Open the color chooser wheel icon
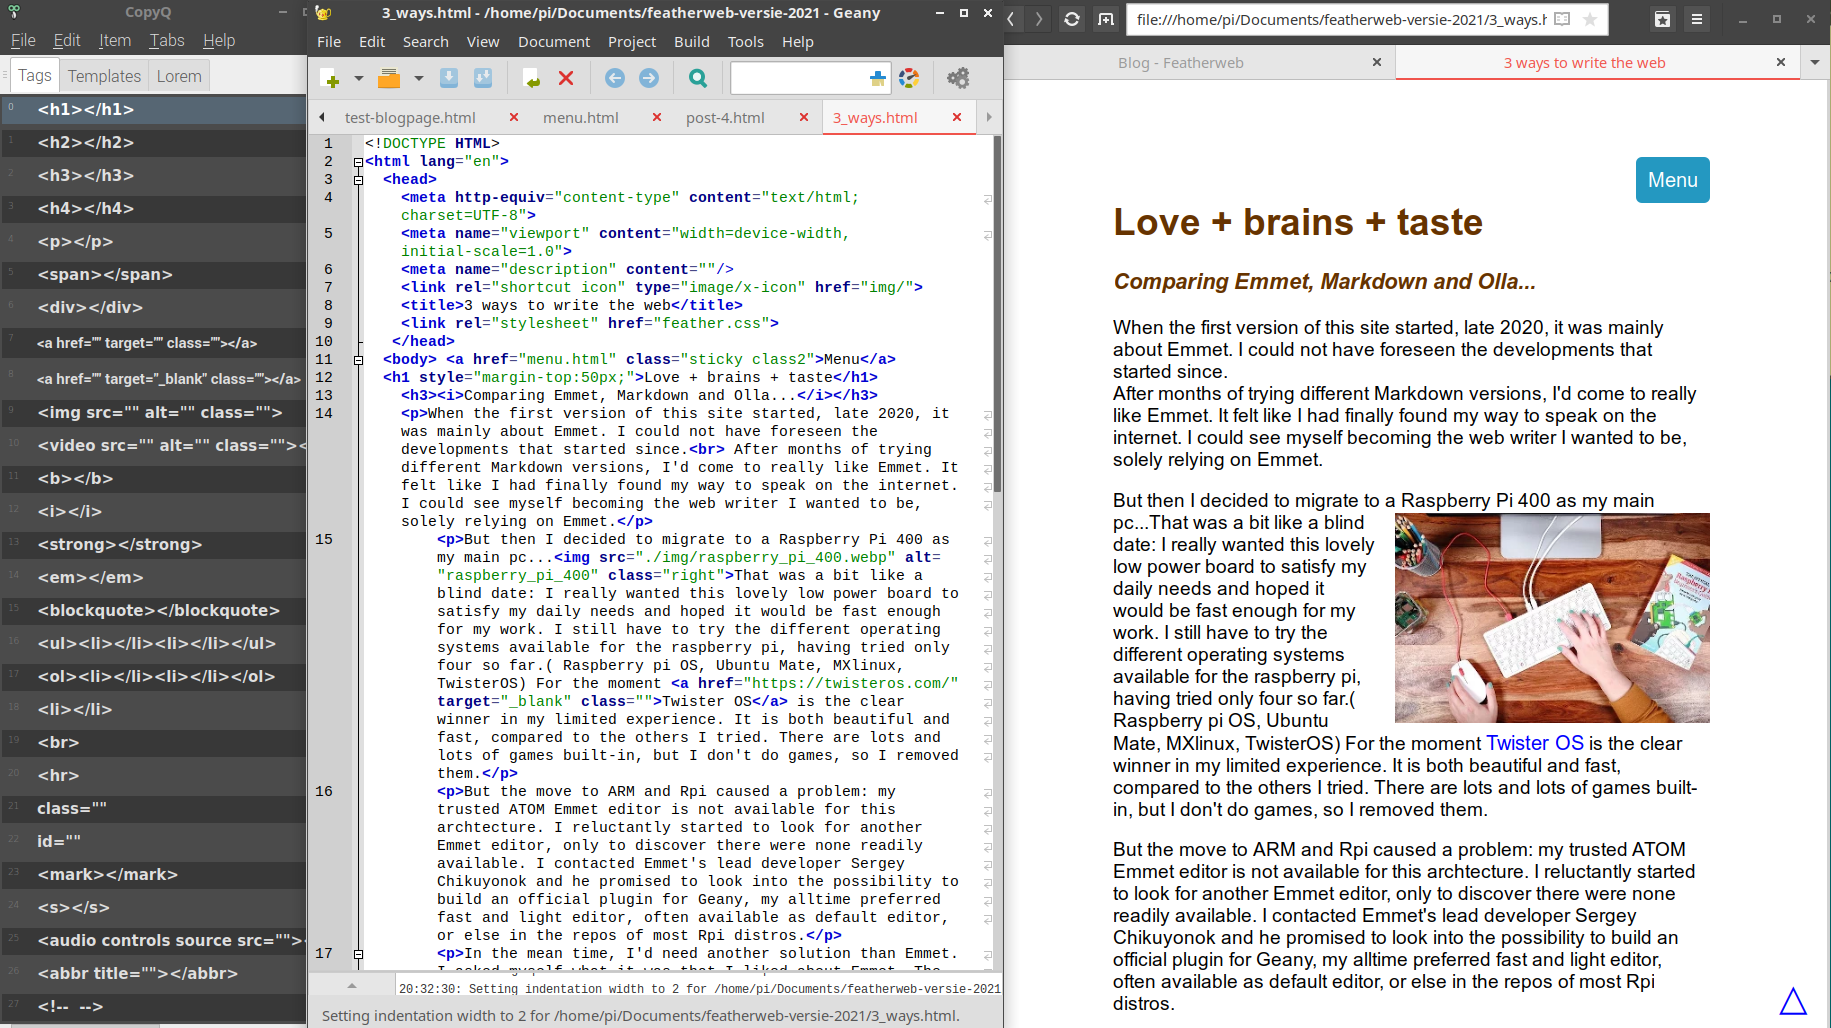Viewport: 1831px width, 1028px height. point(909,78)
